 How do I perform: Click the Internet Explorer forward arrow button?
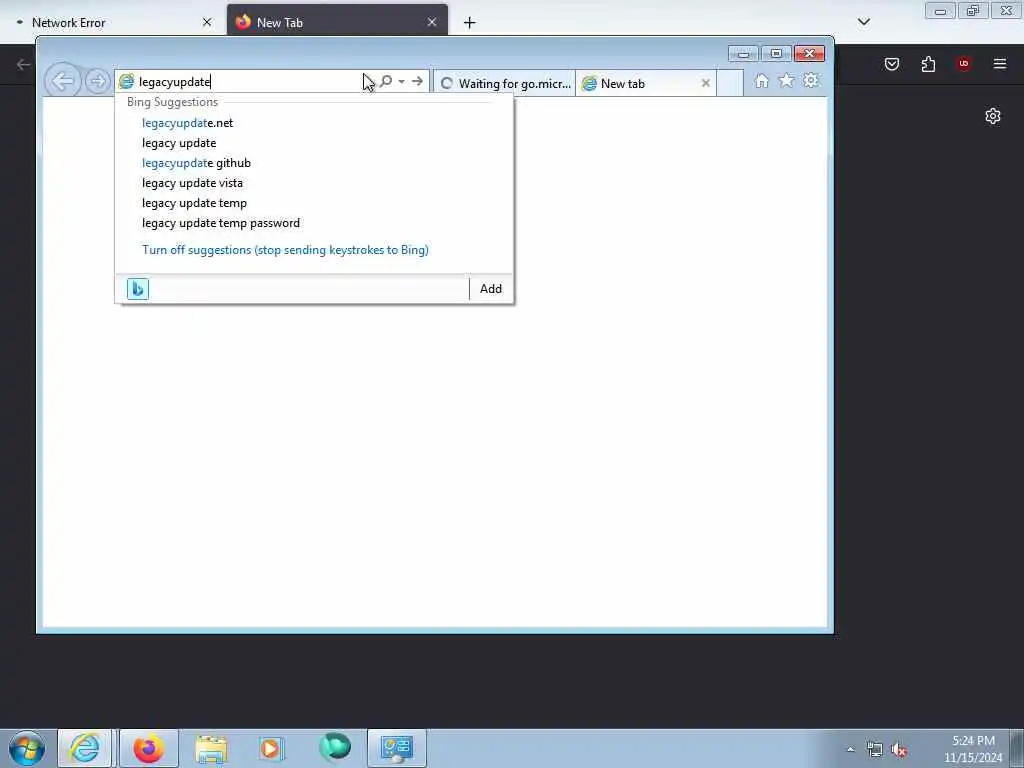97,82
